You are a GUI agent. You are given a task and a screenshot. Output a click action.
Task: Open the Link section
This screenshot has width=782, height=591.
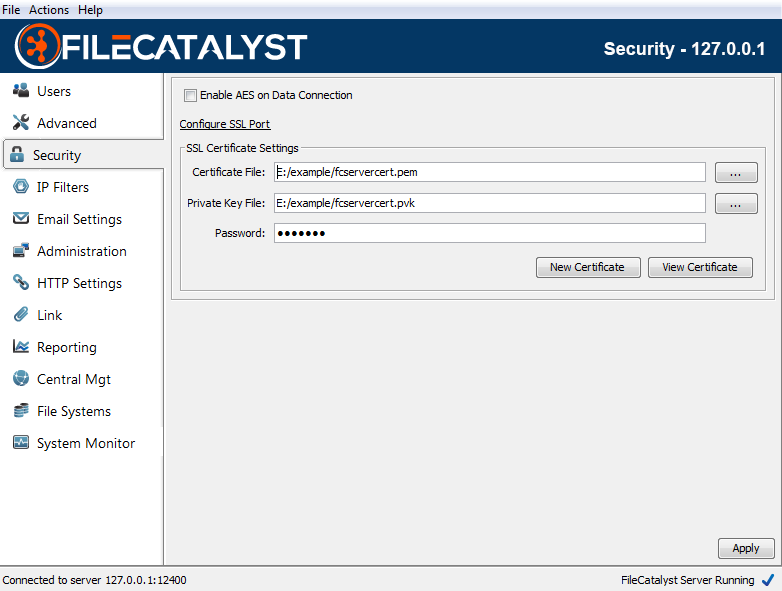49,315
